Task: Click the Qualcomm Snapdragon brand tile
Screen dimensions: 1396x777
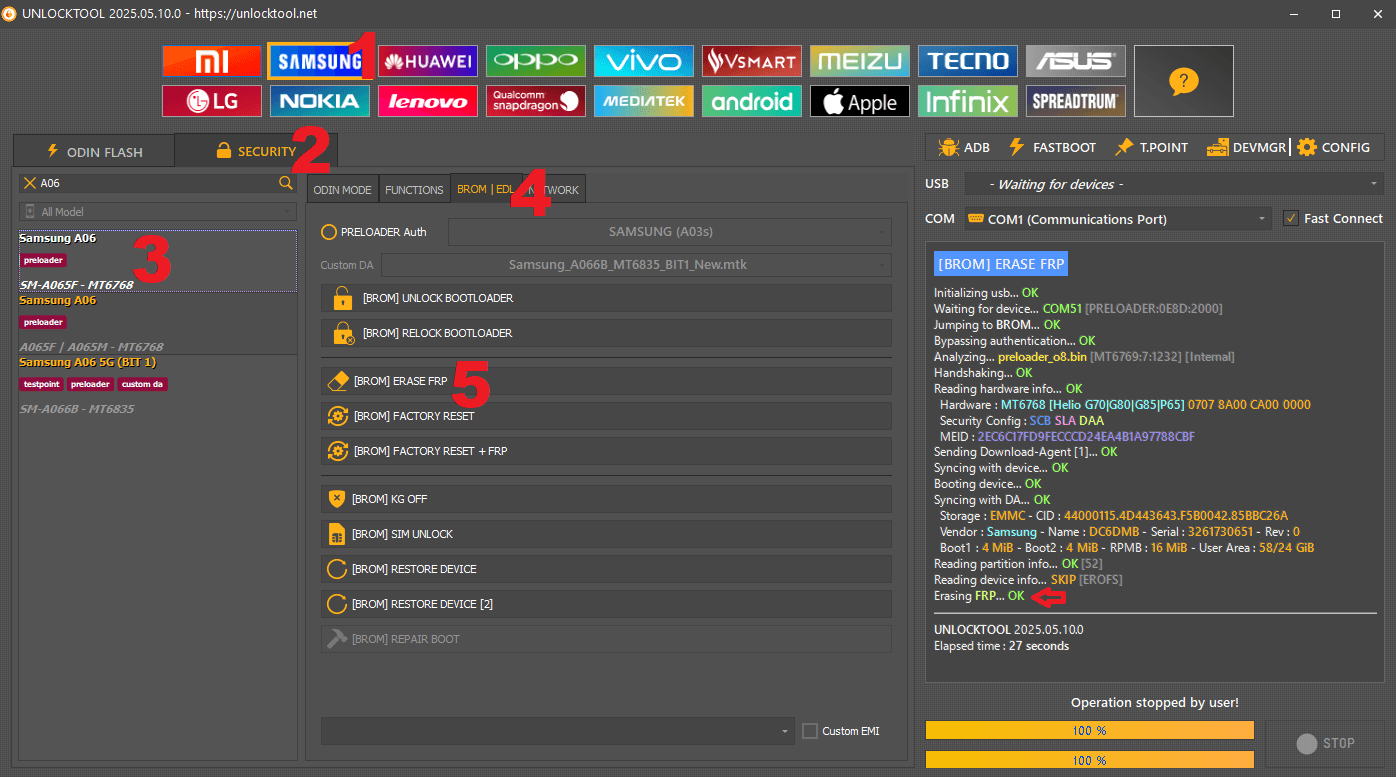Action: click(535, 101)
